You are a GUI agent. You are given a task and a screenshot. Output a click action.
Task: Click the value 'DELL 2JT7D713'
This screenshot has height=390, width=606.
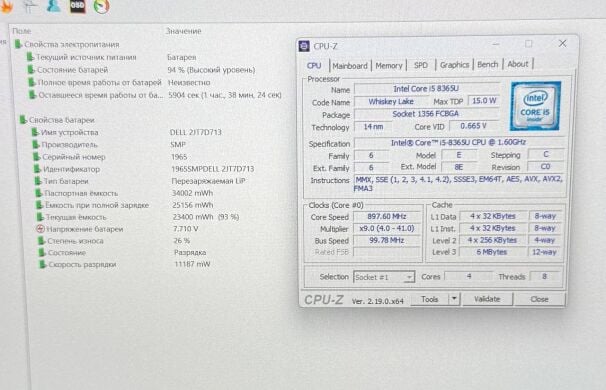(196, 132)
